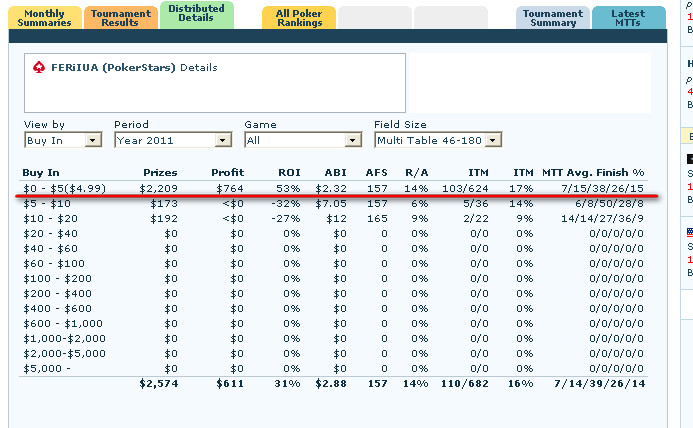The image size is (693, 428).
Task: Click the PokerStars spade icon
Action: click(39, 68)
